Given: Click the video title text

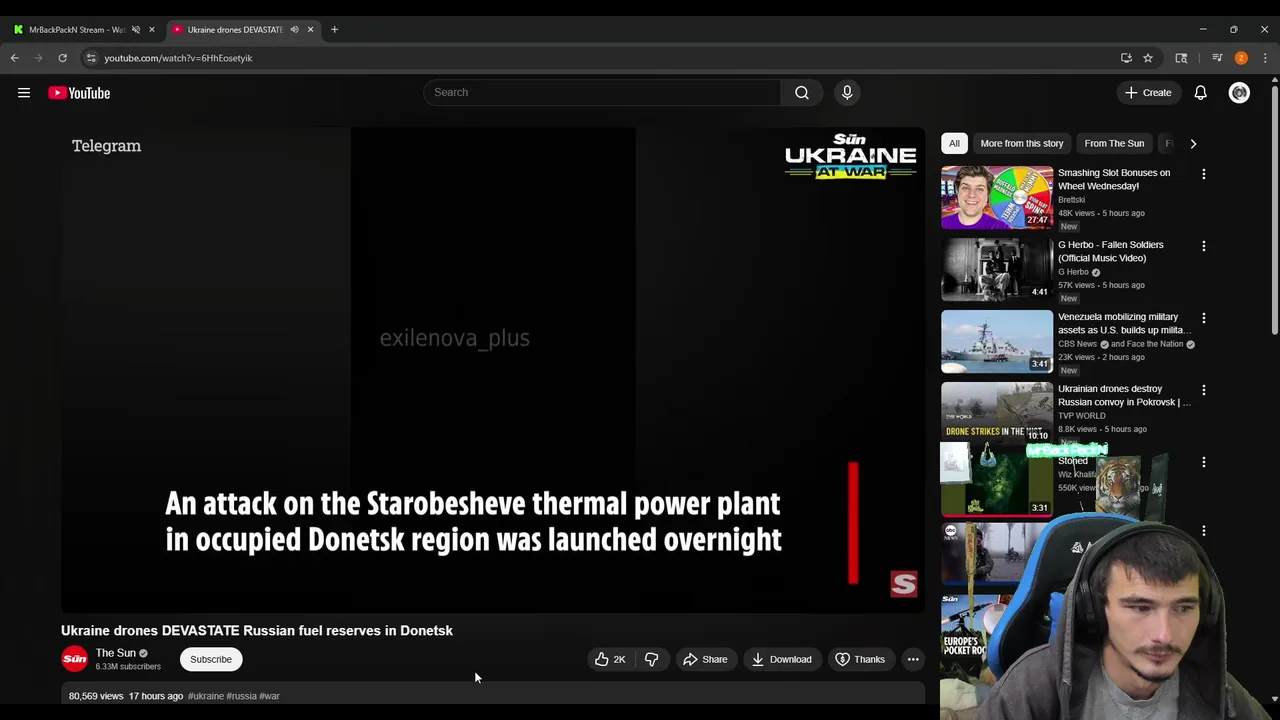Looking at the screenshot, I should coord(257,631).
